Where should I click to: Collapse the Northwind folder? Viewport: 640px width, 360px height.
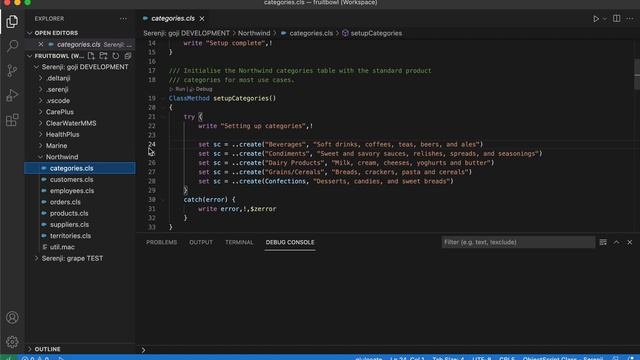pyautogui.click(x=40, y=157)
